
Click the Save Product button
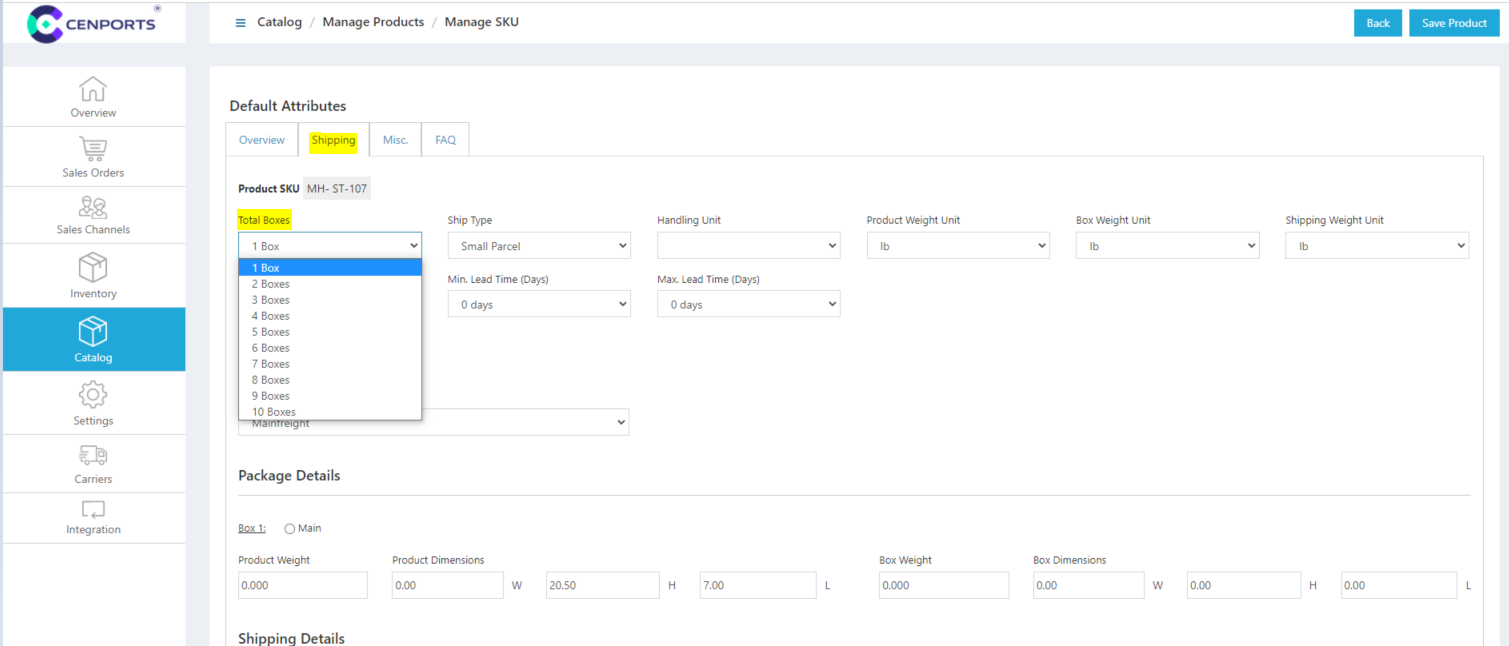1454,23
